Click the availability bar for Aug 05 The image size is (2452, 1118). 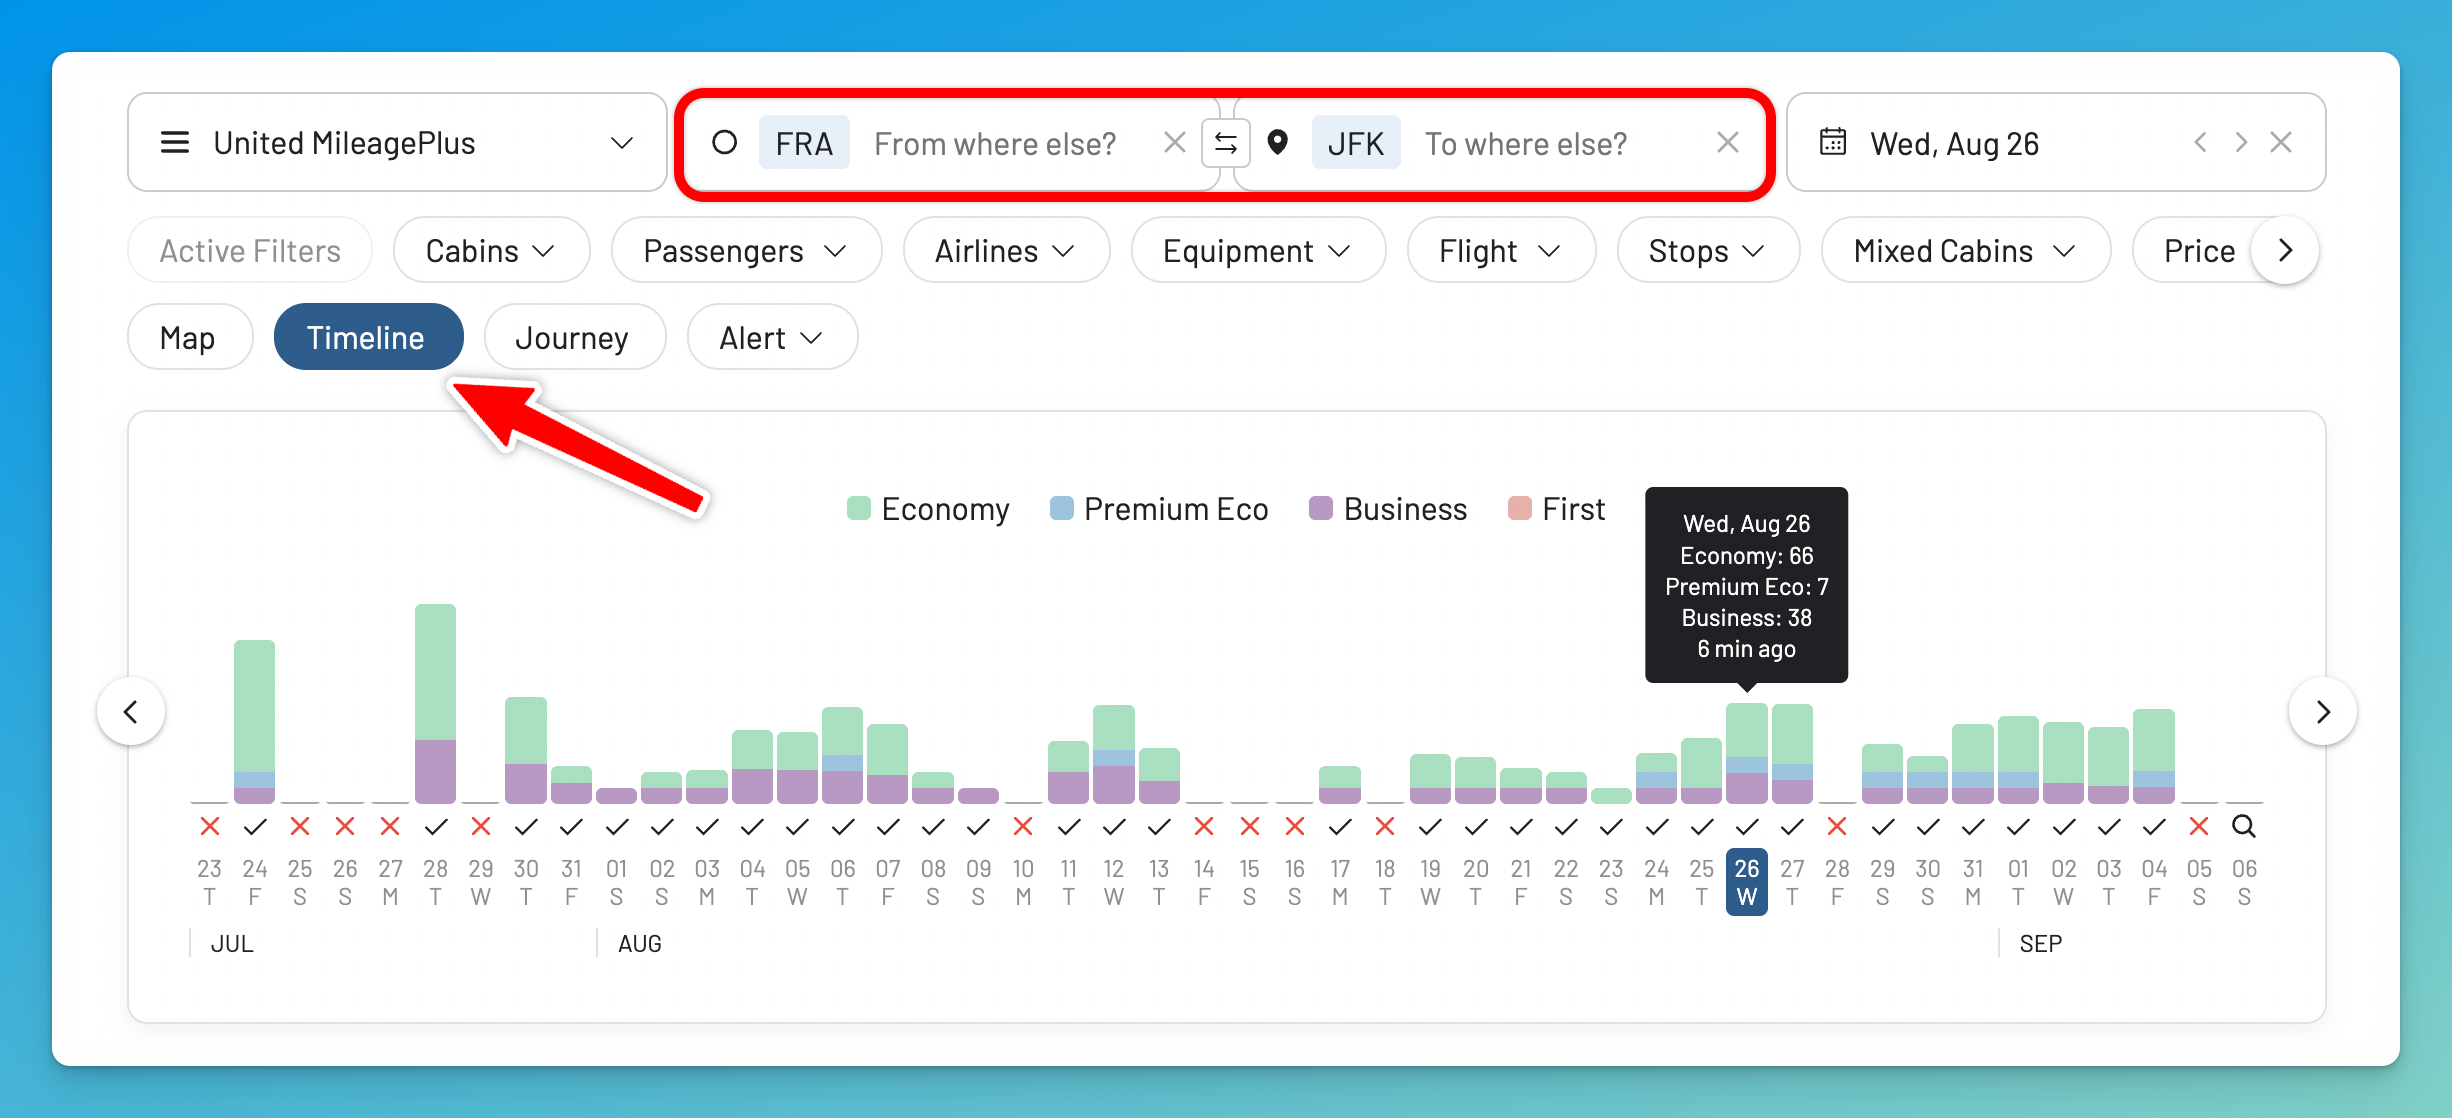tap(797, 768)
